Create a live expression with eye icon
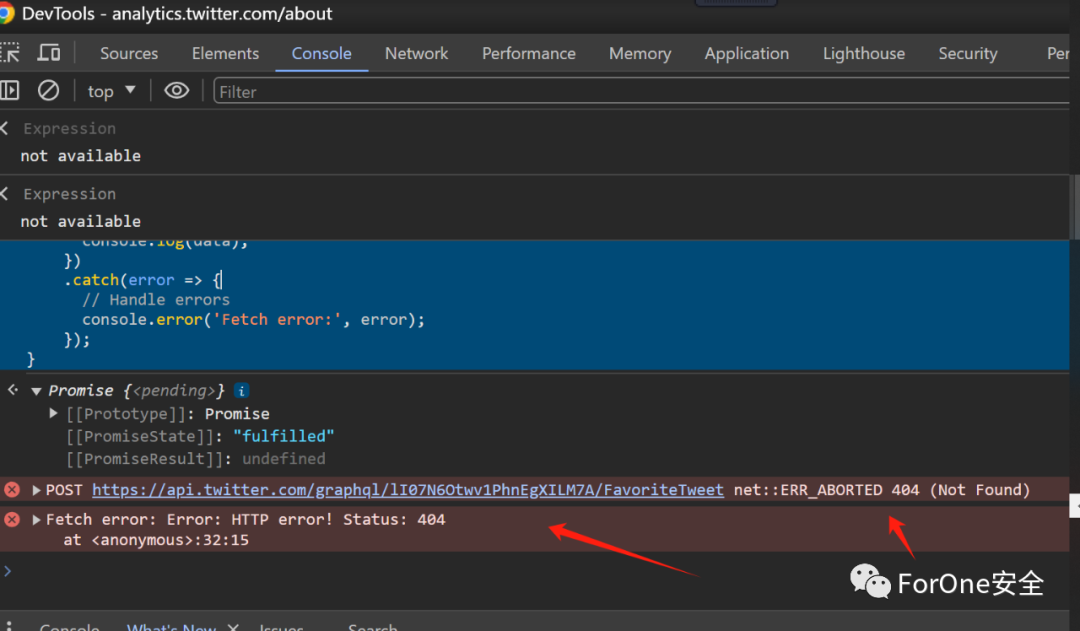1080x631 pixels. (176, 90)
